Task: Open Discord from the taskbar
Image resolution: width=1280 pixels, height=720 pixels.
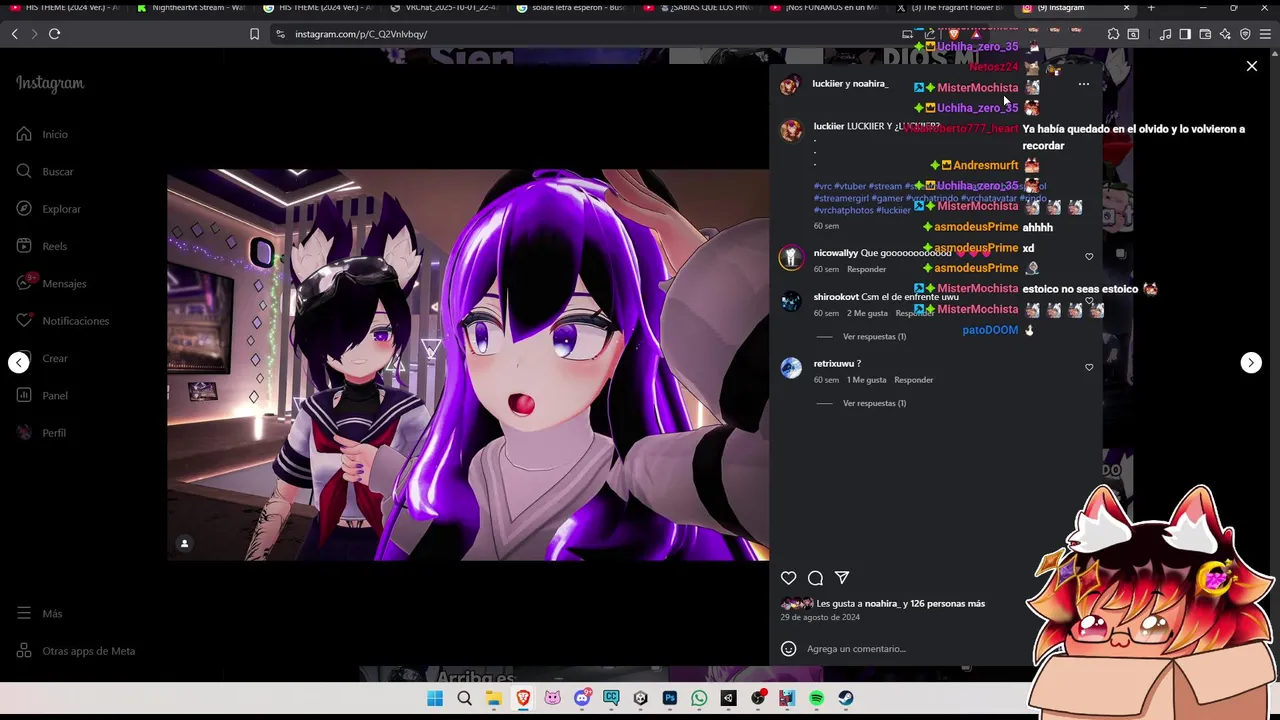Action: pyautogui.click(x=582, y=699)
